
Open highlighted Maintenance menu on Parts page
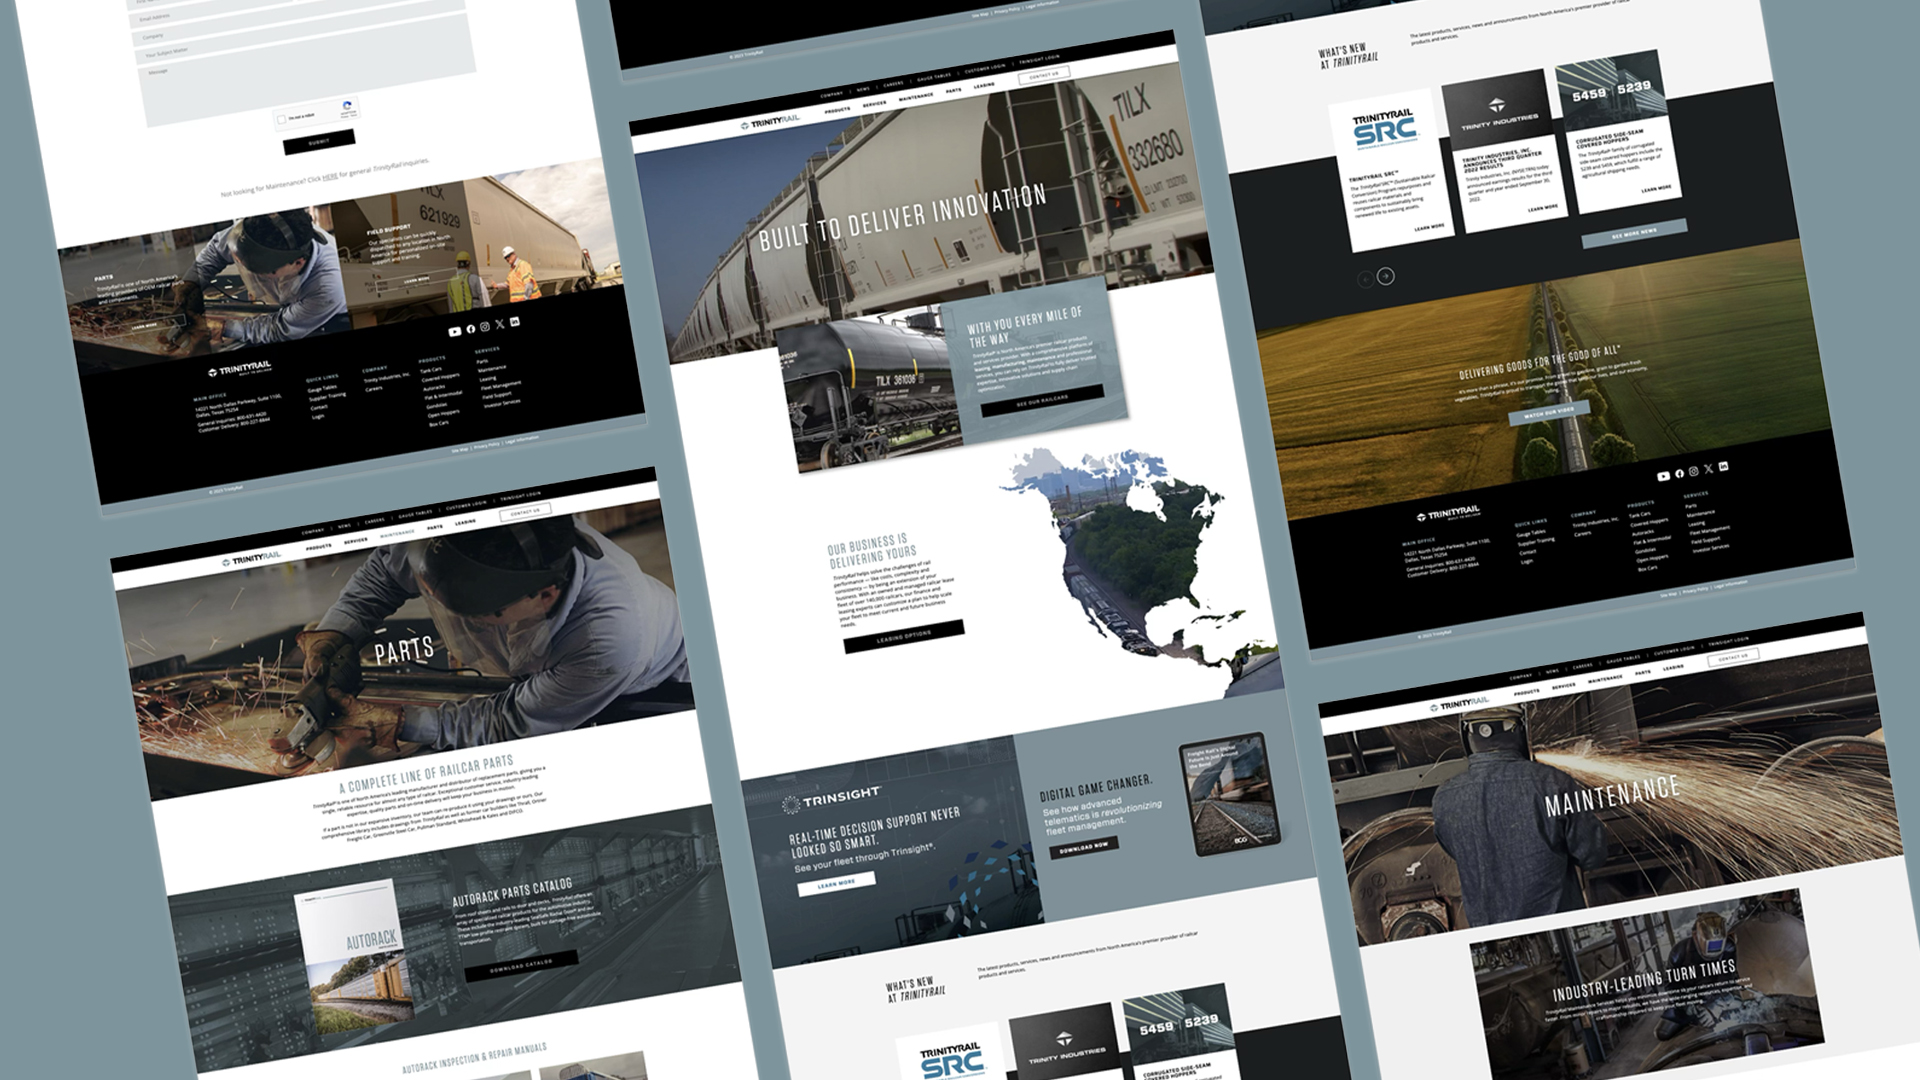pos(397,534)
